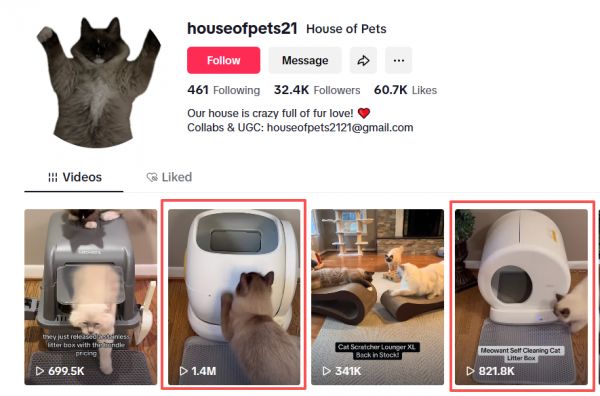Click the red heart emoji in bio
600x396 pixels.
[364, 113]
